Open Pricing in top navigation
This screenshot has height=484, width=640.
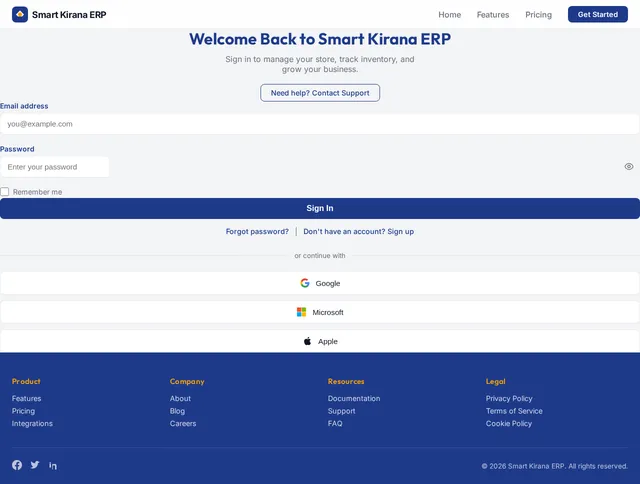(x=538, y=15)
